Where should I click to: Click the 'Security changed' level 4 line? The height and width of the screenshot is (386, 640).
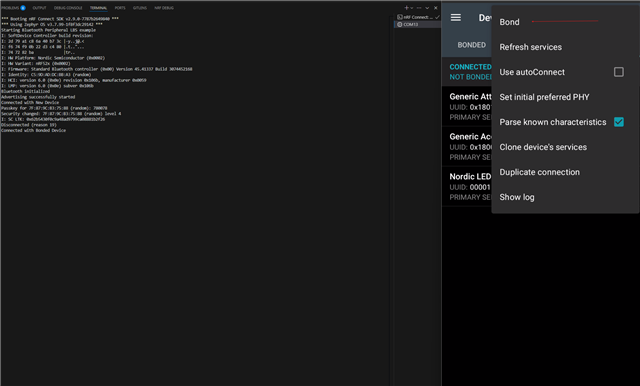pyautogui.click(x=61, y=114)
